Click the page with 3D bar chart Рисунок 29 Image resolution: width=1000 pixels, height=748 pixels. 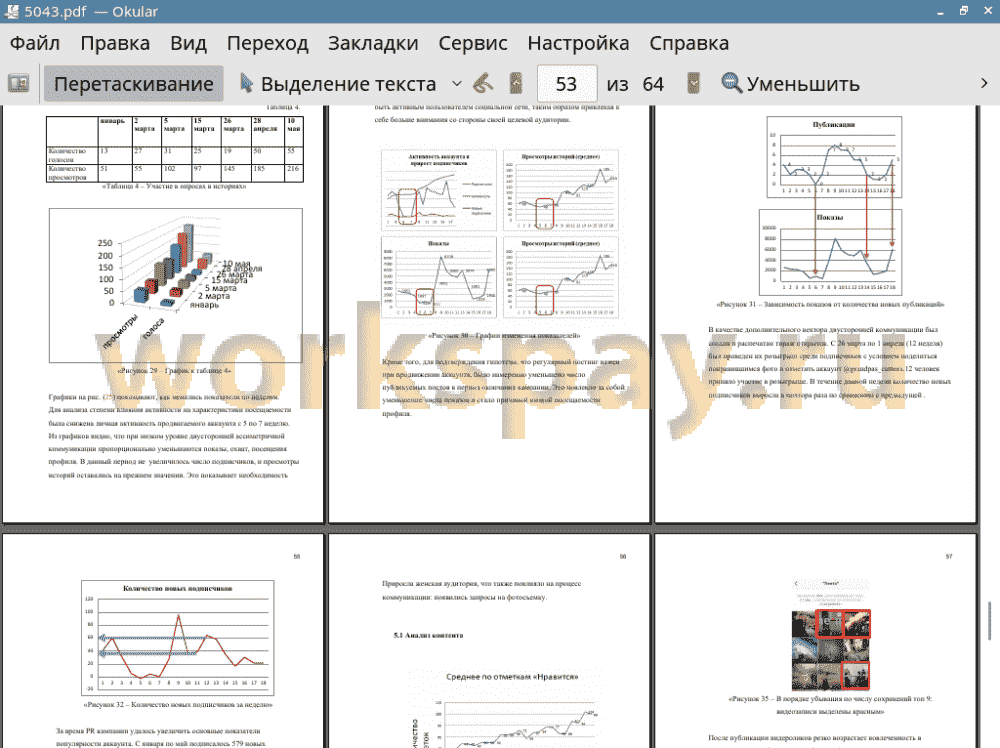point(163,312)
